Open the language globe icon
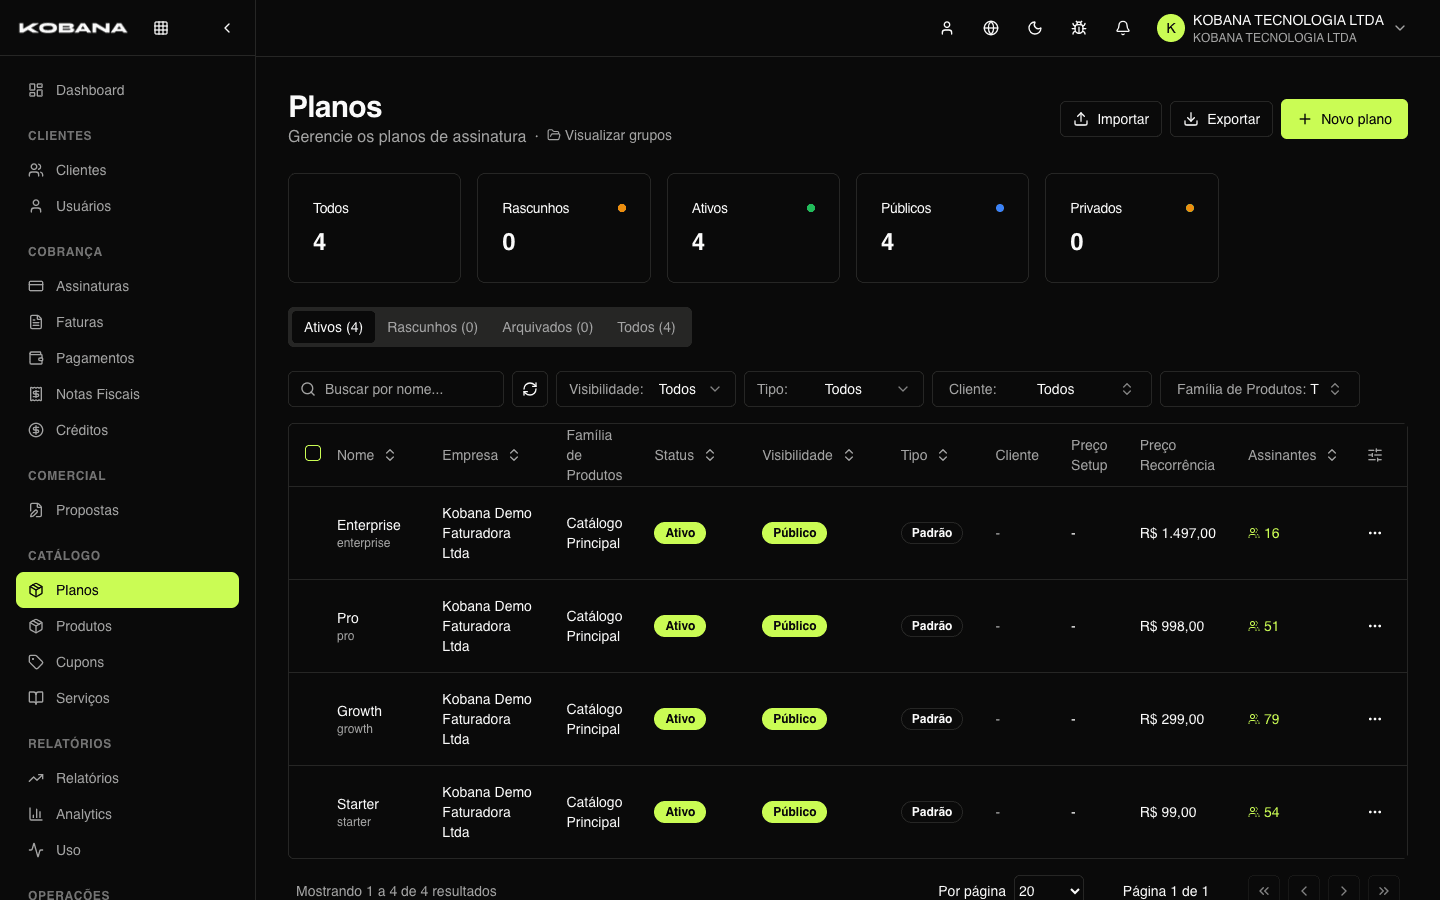 (991, 28)
